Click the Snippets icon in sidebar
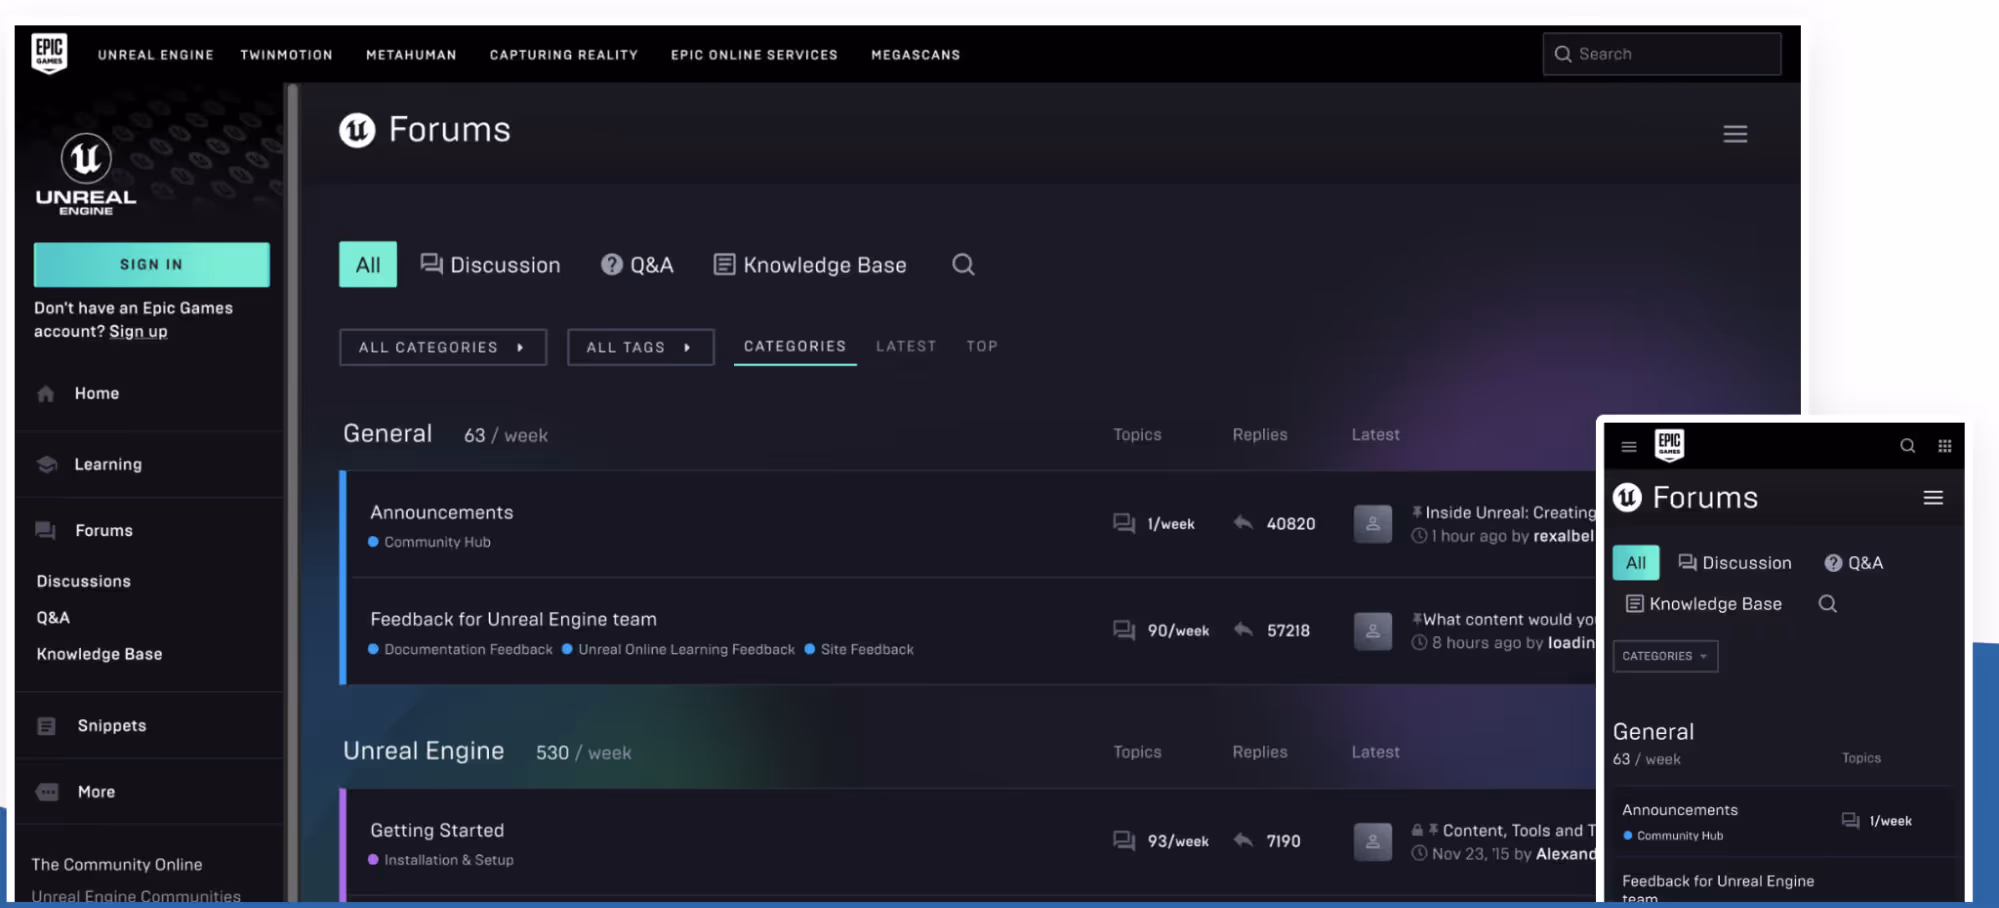This screenshot has height=908, width=1999. [46, 726]
